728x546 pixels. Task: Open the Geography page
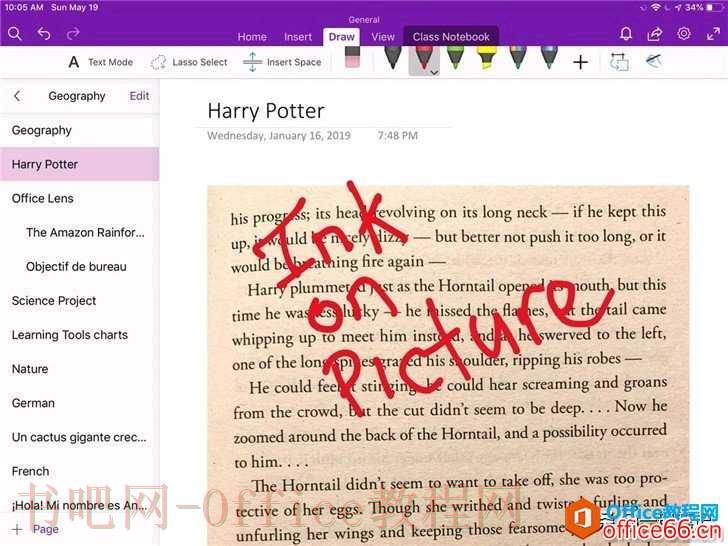[x=79, y=130]
